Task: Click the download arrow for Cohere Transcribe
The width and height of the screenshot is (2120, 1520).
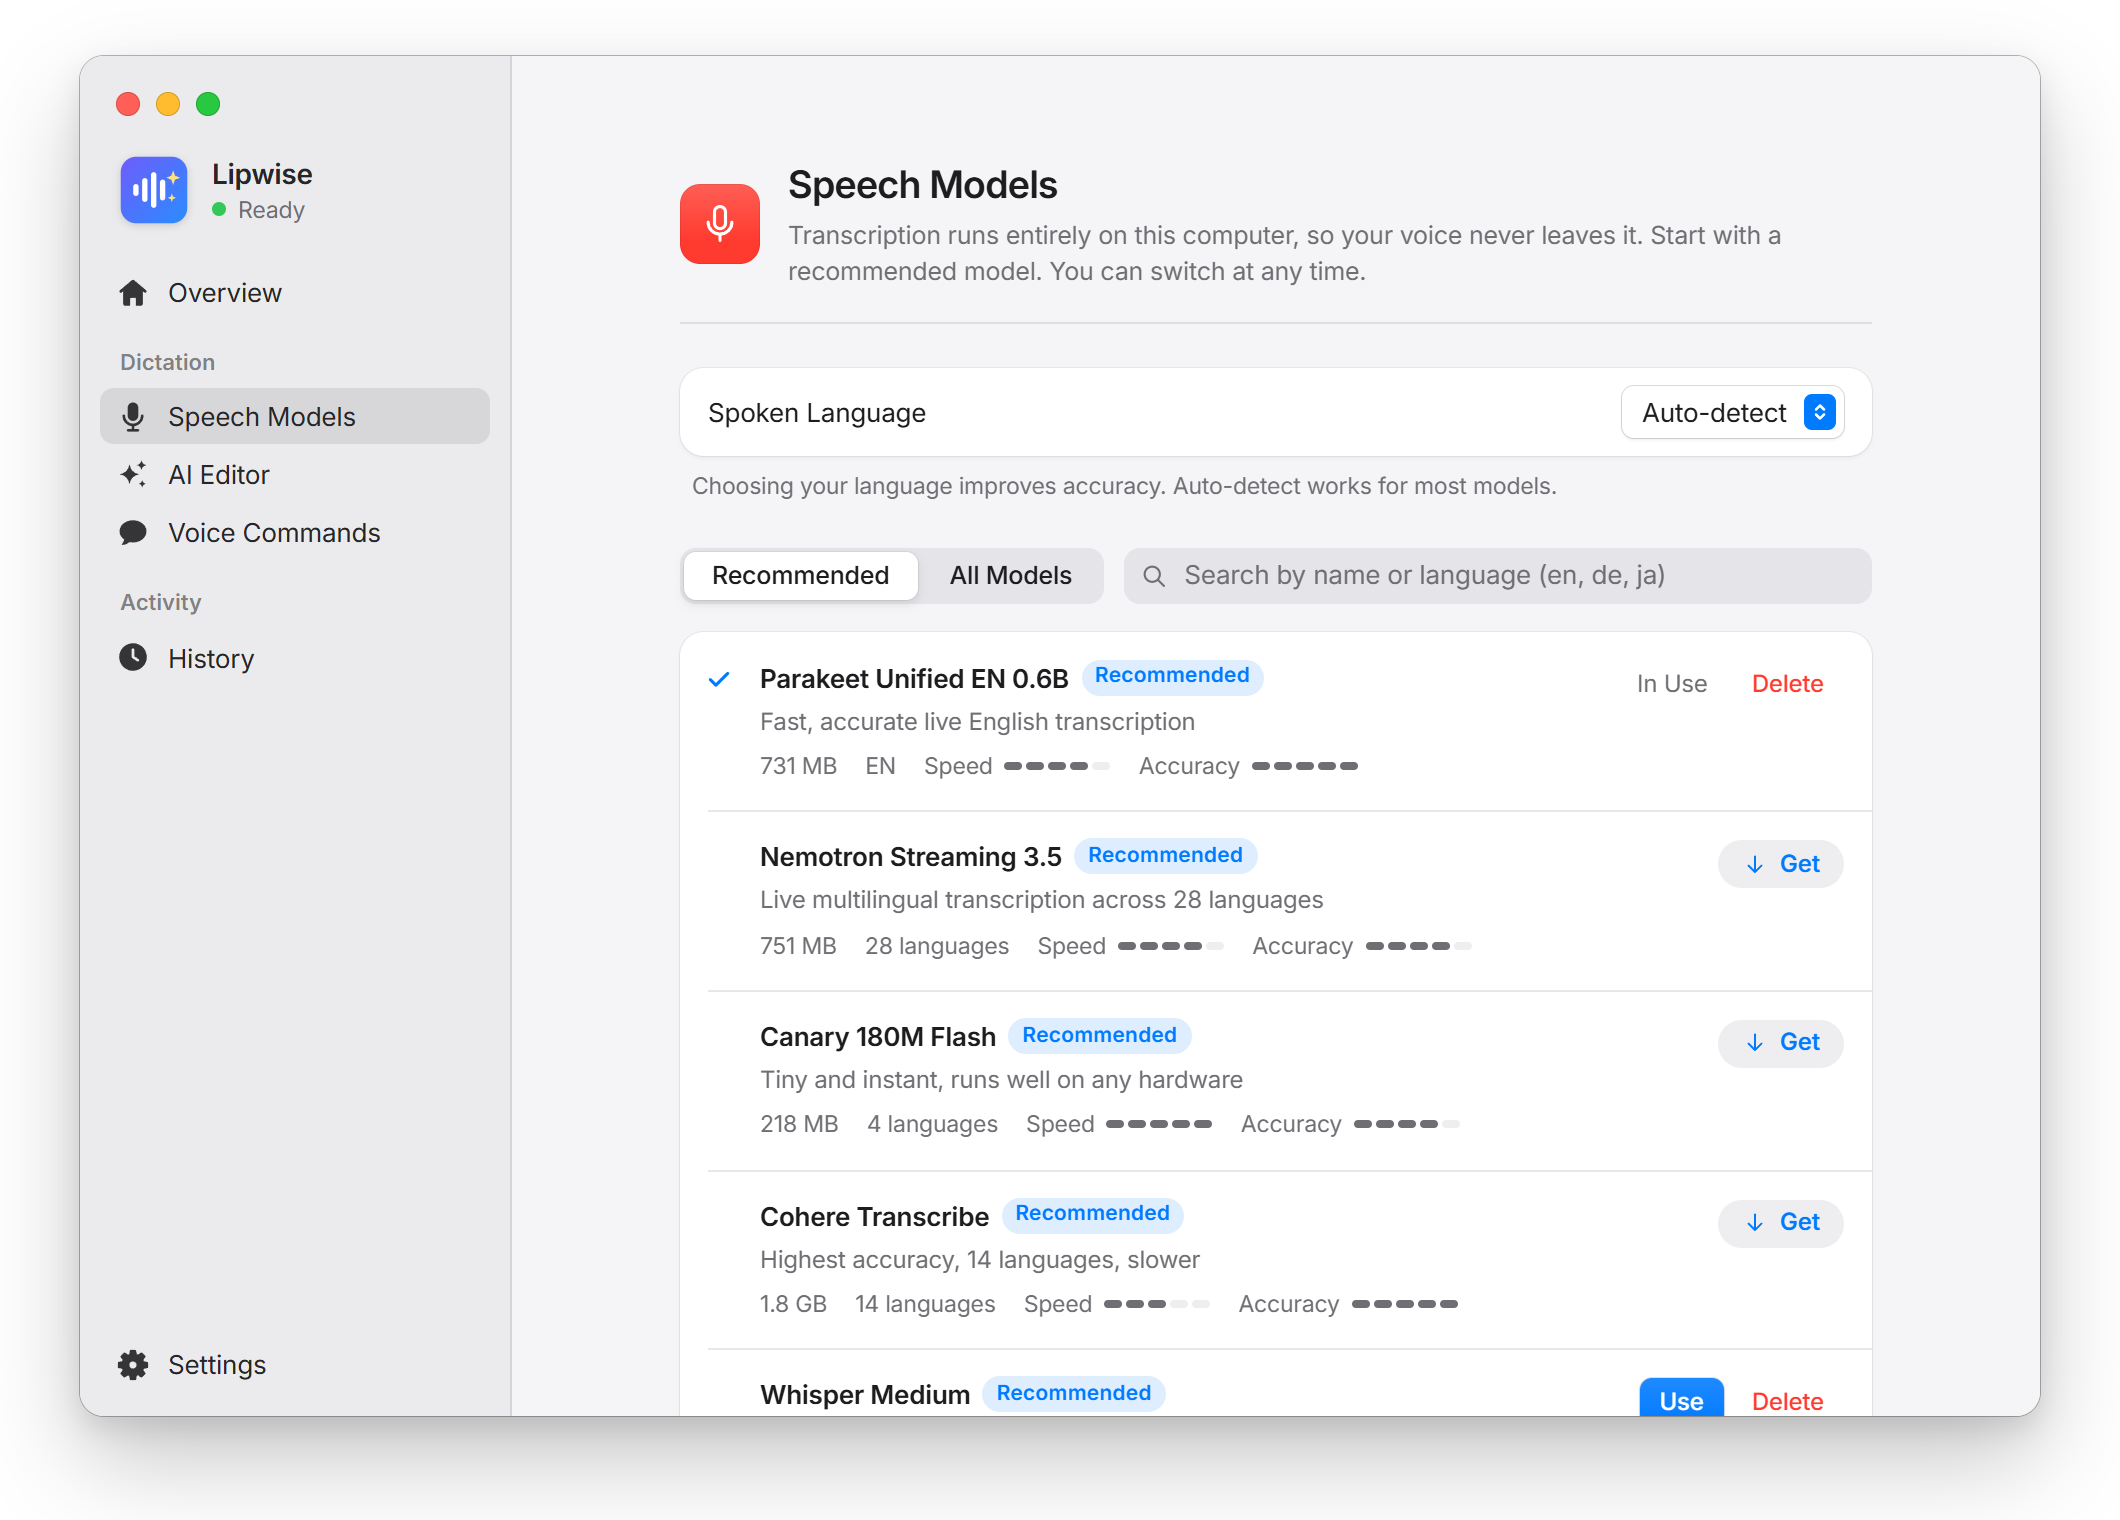Action: pos(1755,1223)
